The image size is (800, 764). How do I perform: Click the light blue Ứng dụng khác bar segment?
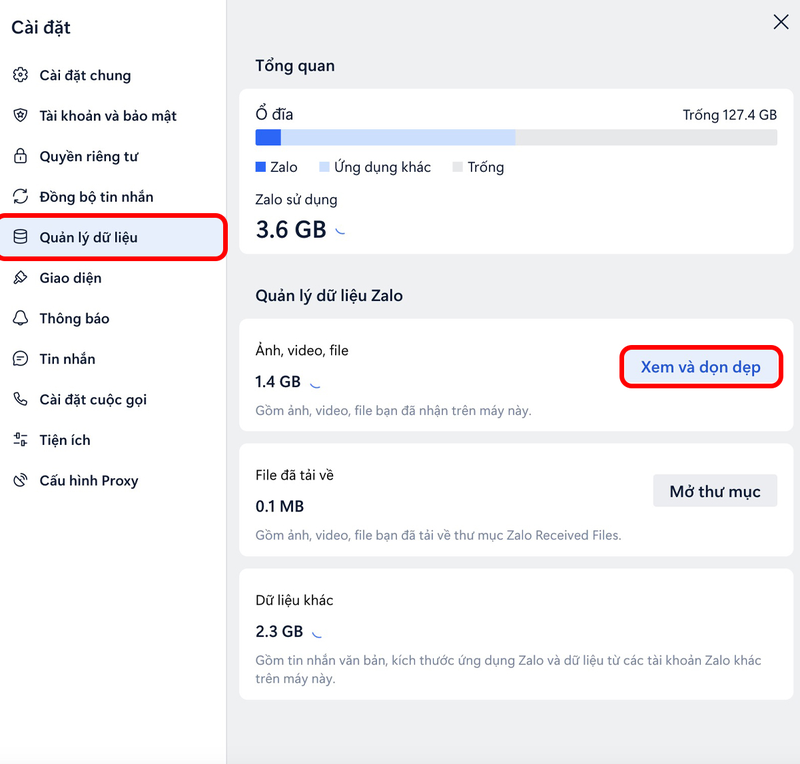pyautogui.click(x=398, y=137)
